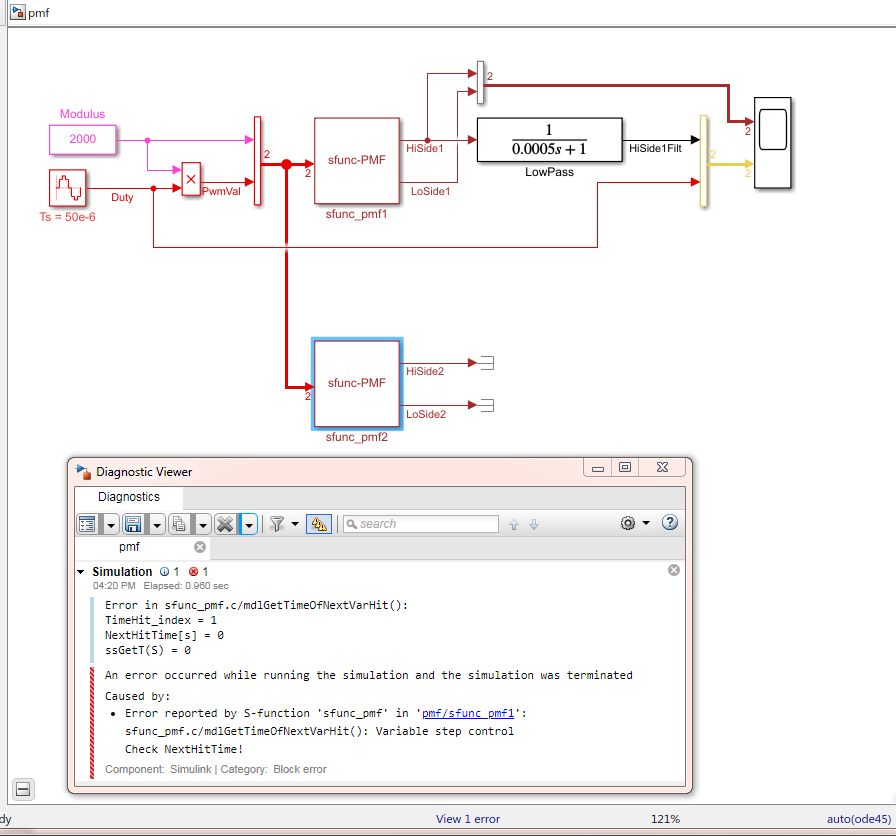
Task: Expand the settings gear dropdown
Action: (646, 523)
